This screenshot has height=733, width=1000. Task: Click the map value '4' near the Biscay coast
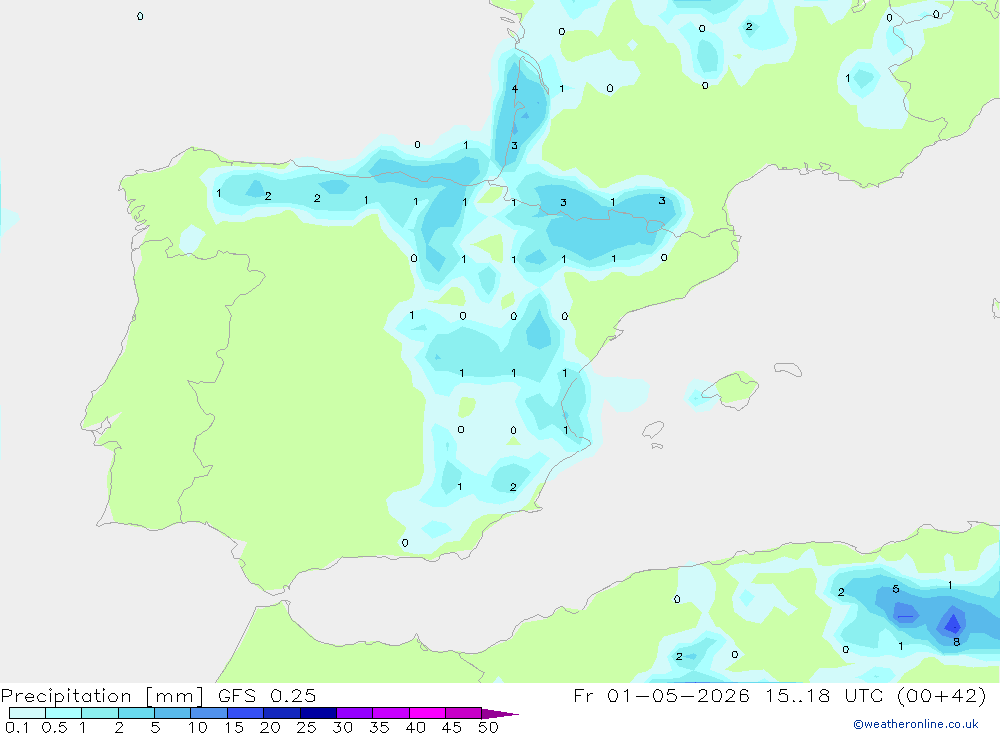tap(515, 89)
